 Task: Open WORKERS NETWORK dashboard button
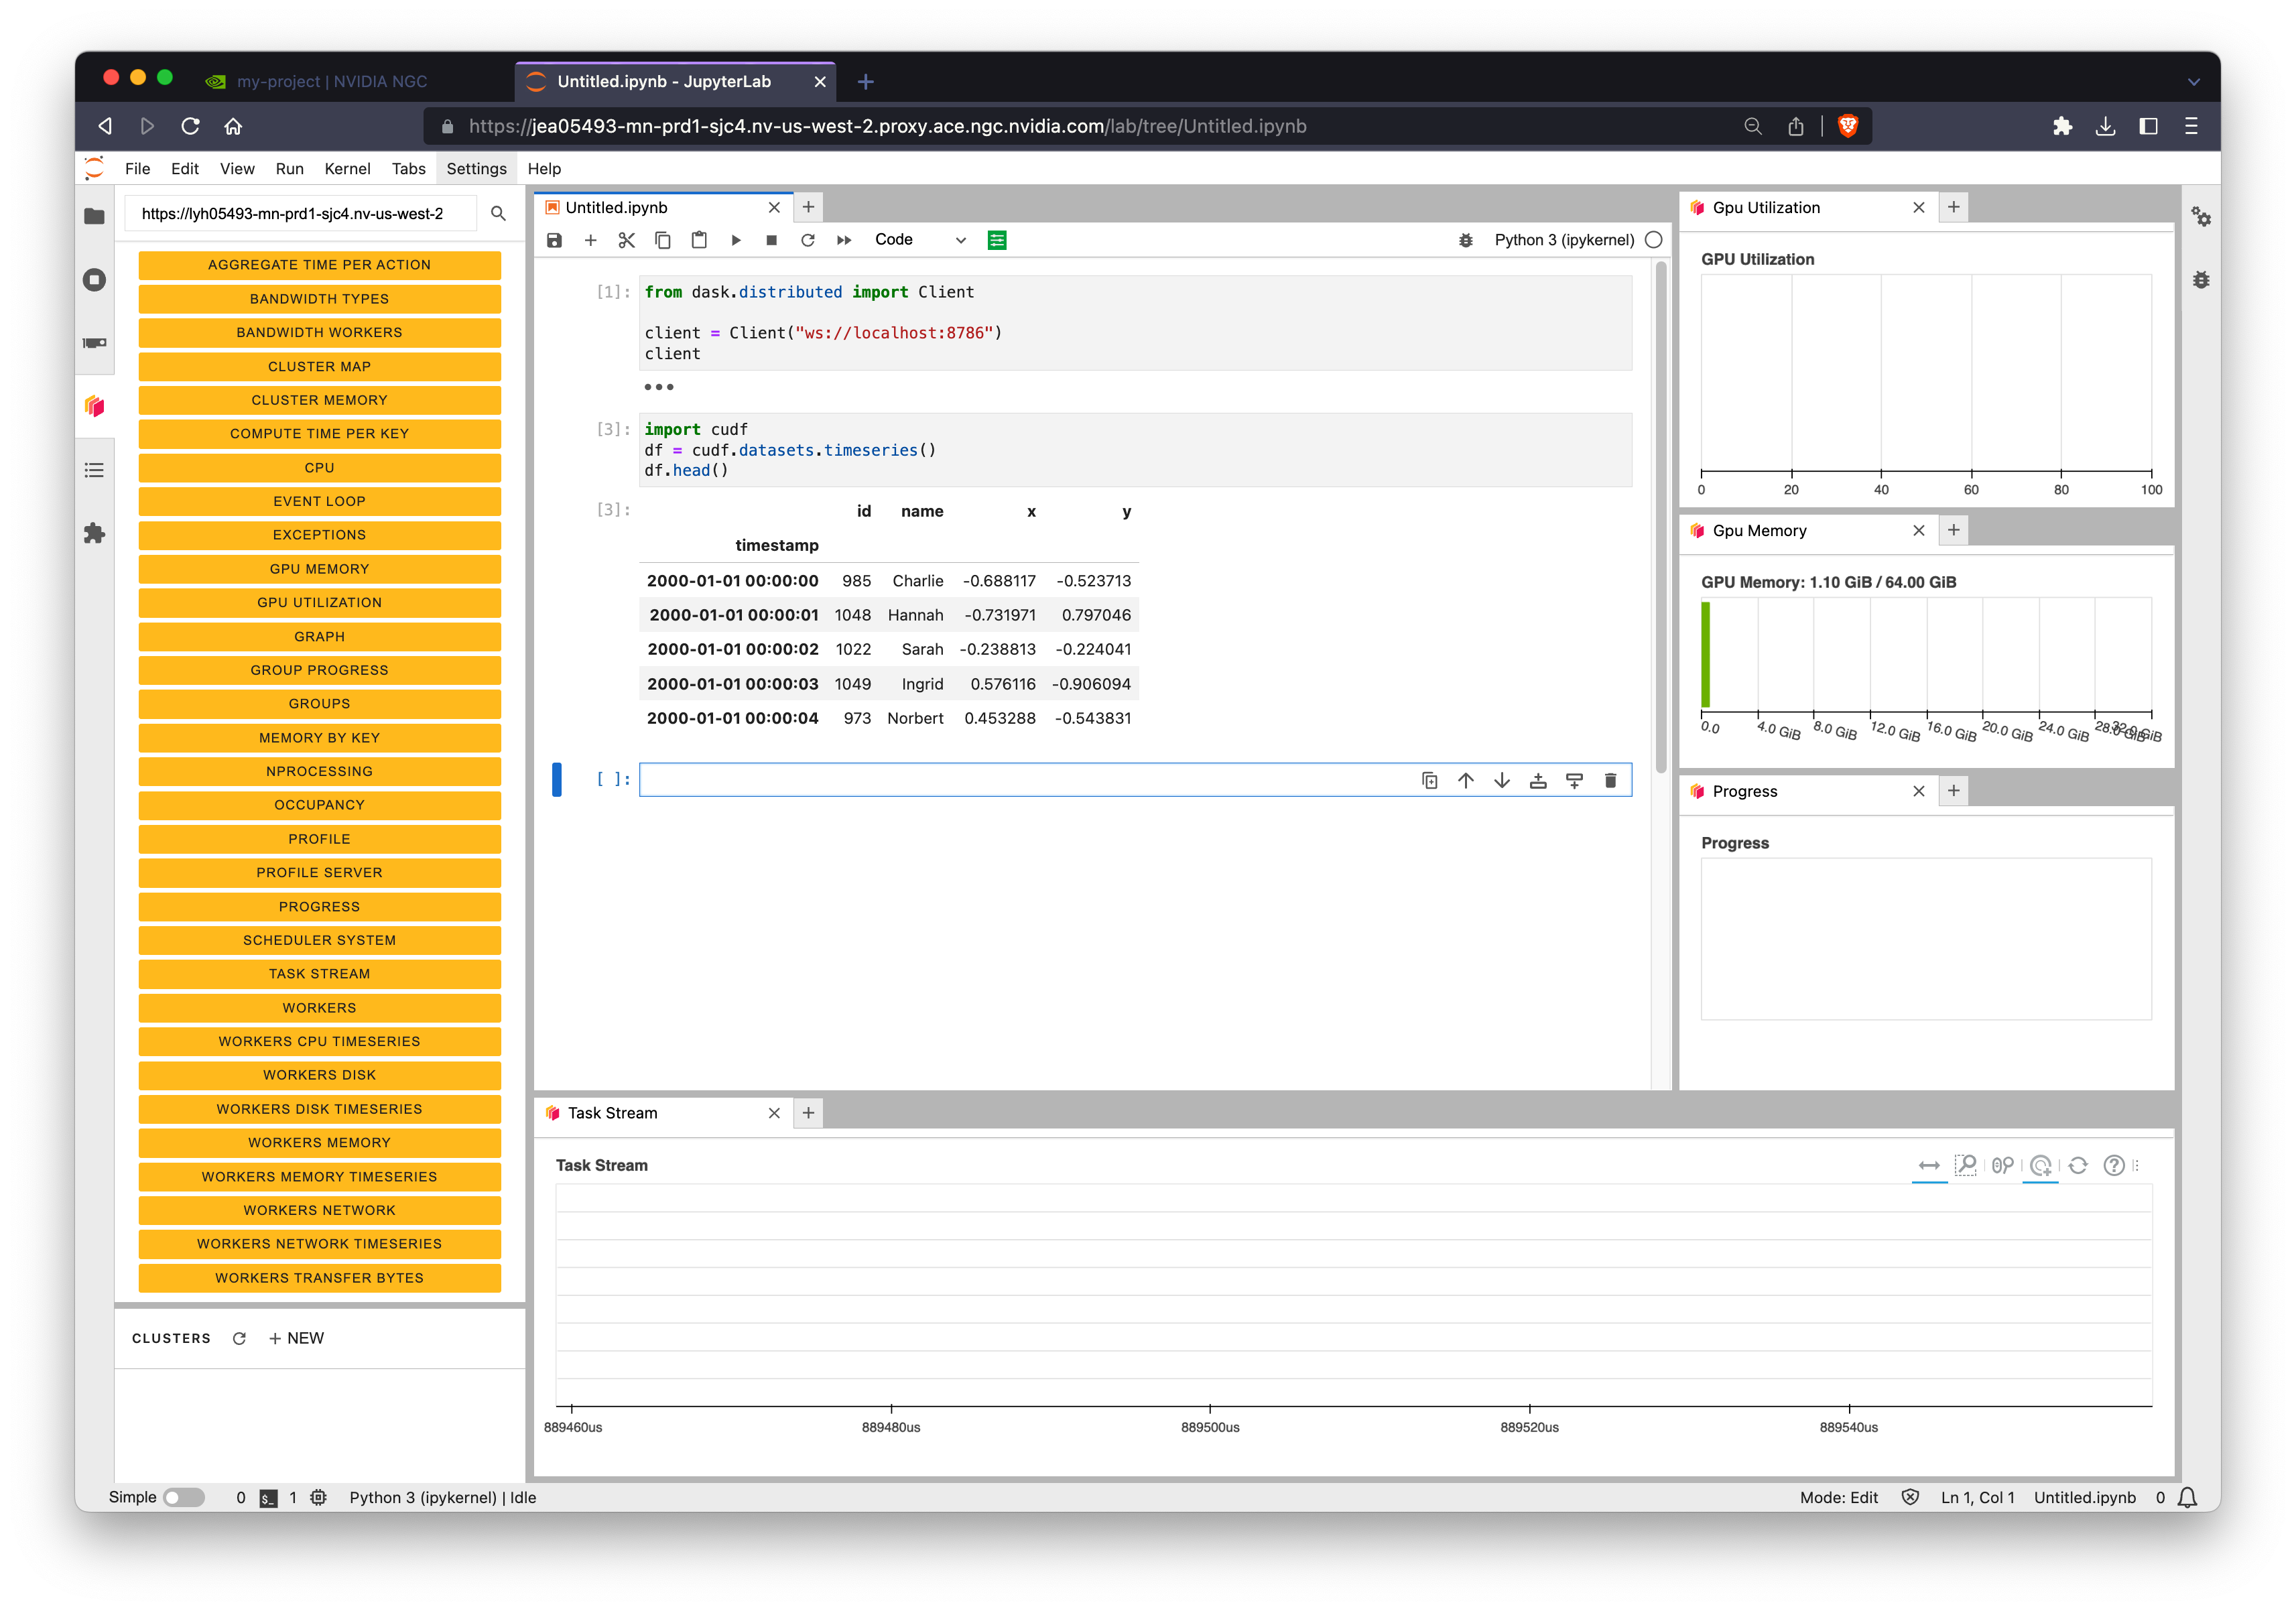[x=320, y=1210]
